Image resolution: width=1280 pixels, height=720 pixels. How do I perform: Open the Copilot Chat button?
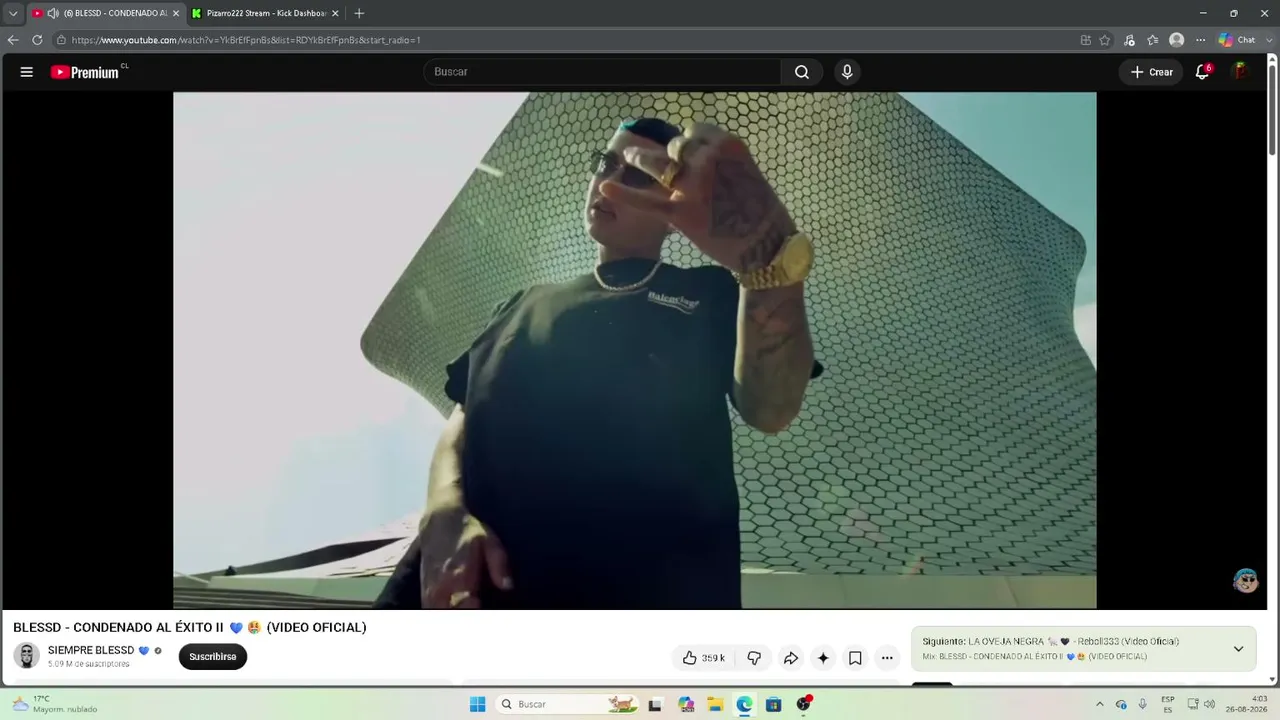pos(1236,40)
